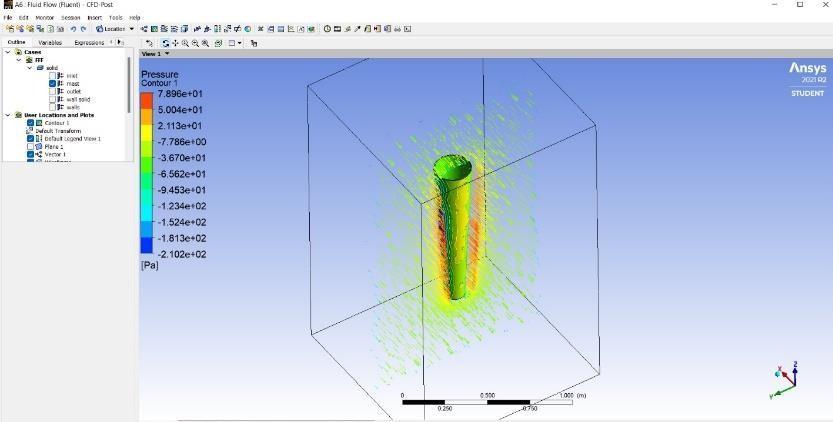Open the viewport layout dropdown arrow
The height and width of the screenshot is (422, 833).
(240, 43)
